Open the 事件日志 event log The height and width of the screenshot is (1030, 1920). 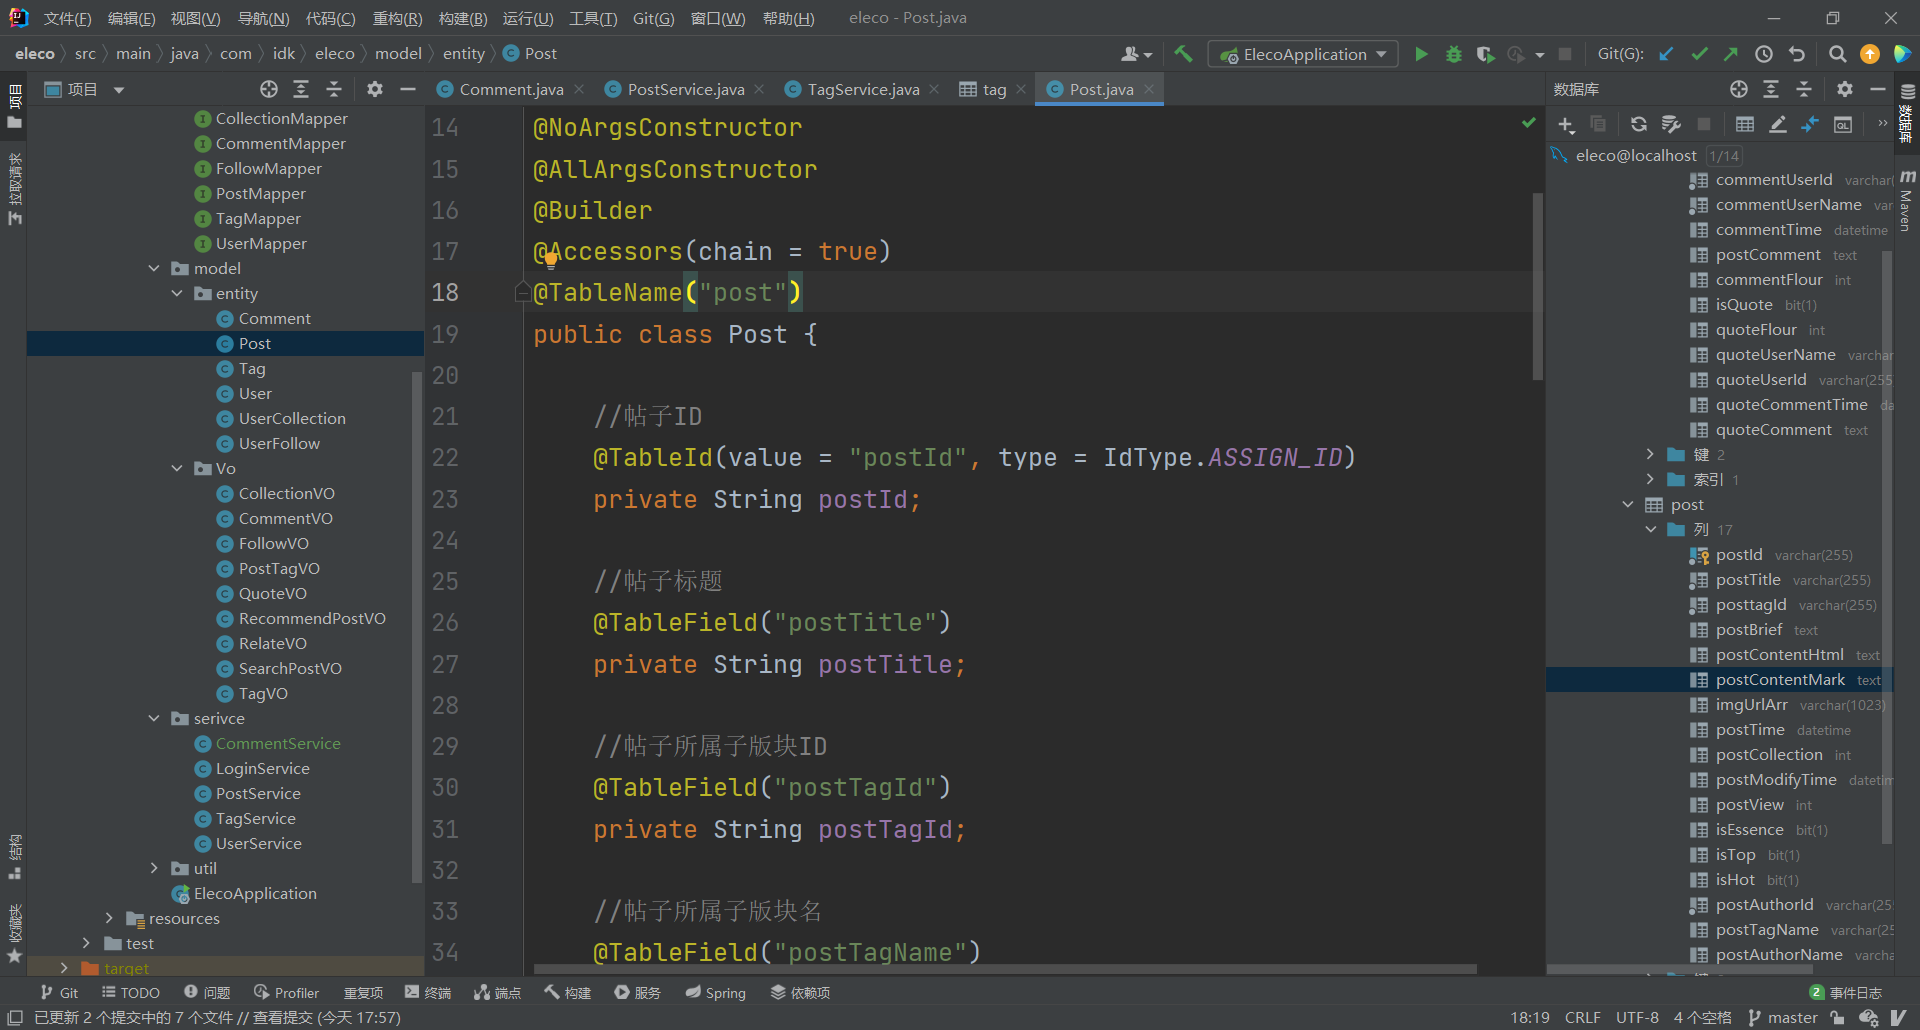pos(1846,992)
